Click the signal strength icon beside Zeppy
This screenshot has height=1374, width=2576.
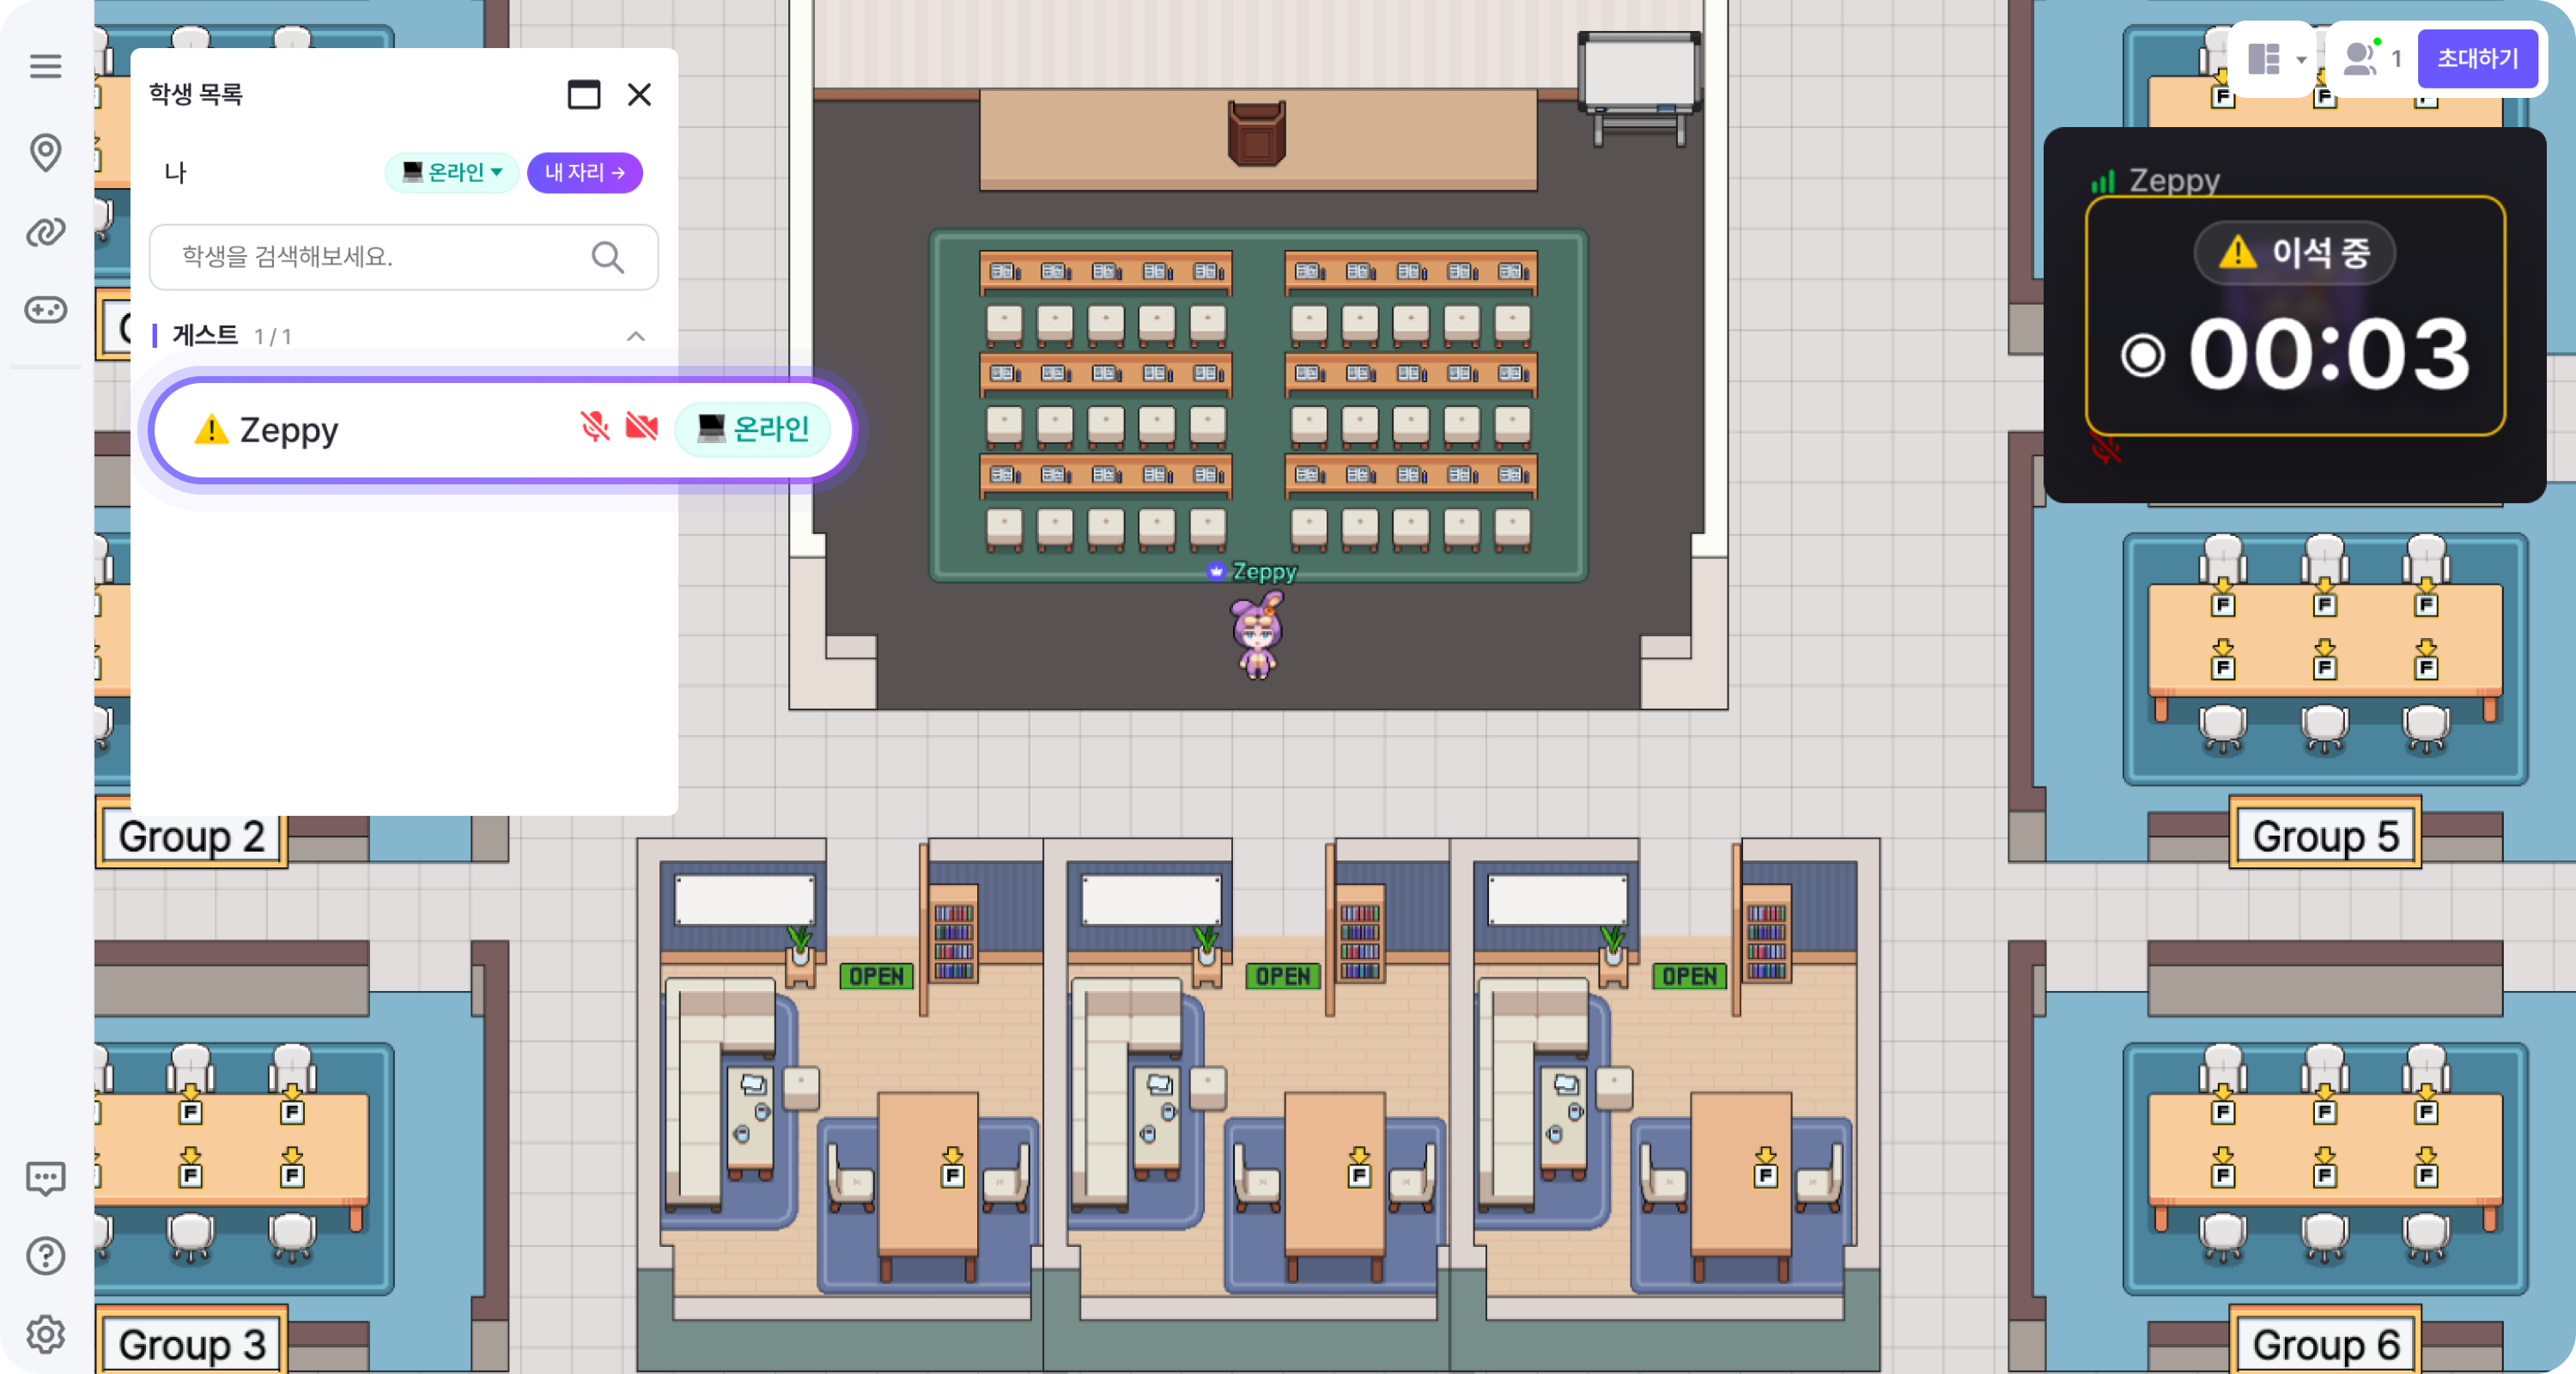[2103, 181]
